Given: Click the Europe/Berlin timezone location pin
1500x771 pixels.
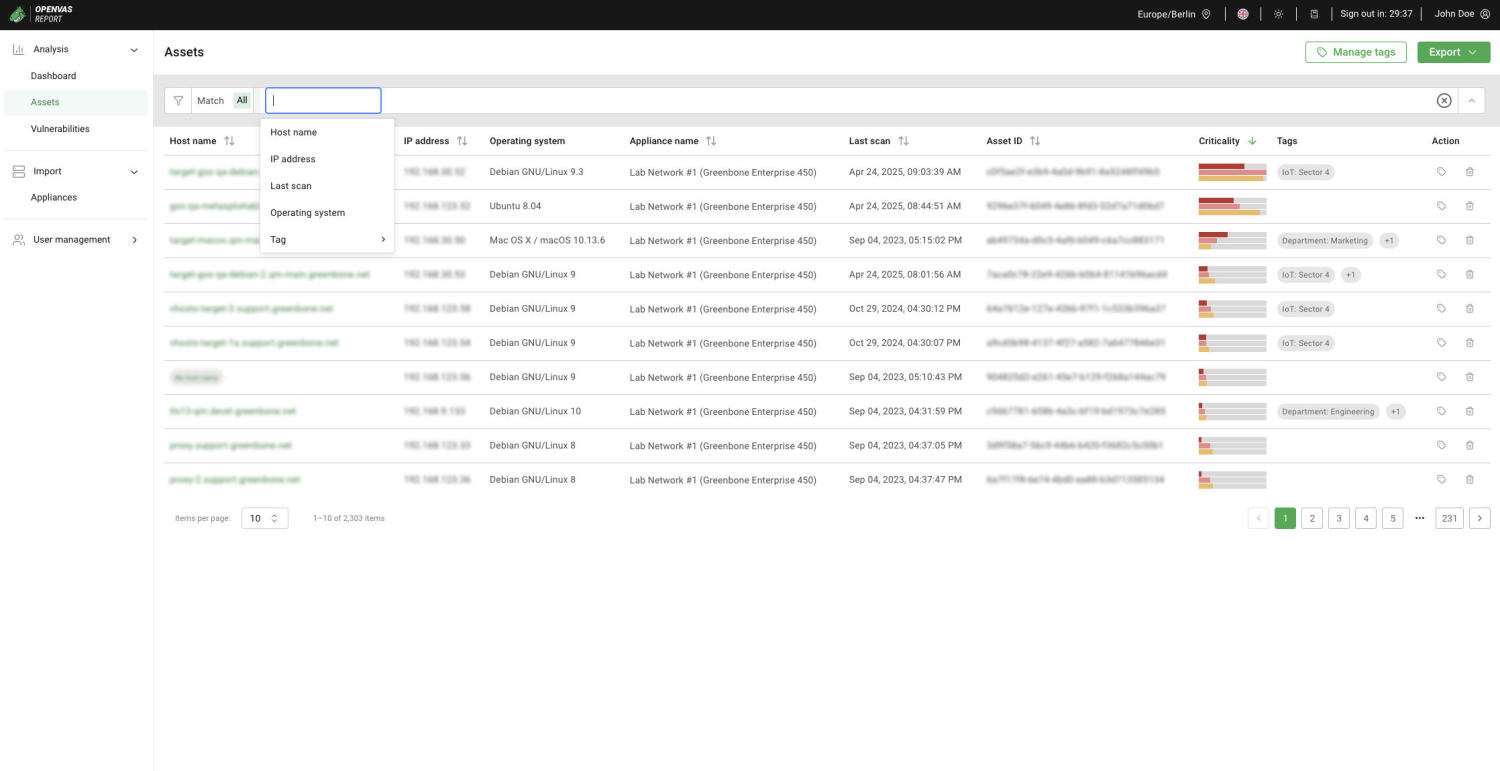Looking at the screenshot, I should click(x=1206, y=14).
